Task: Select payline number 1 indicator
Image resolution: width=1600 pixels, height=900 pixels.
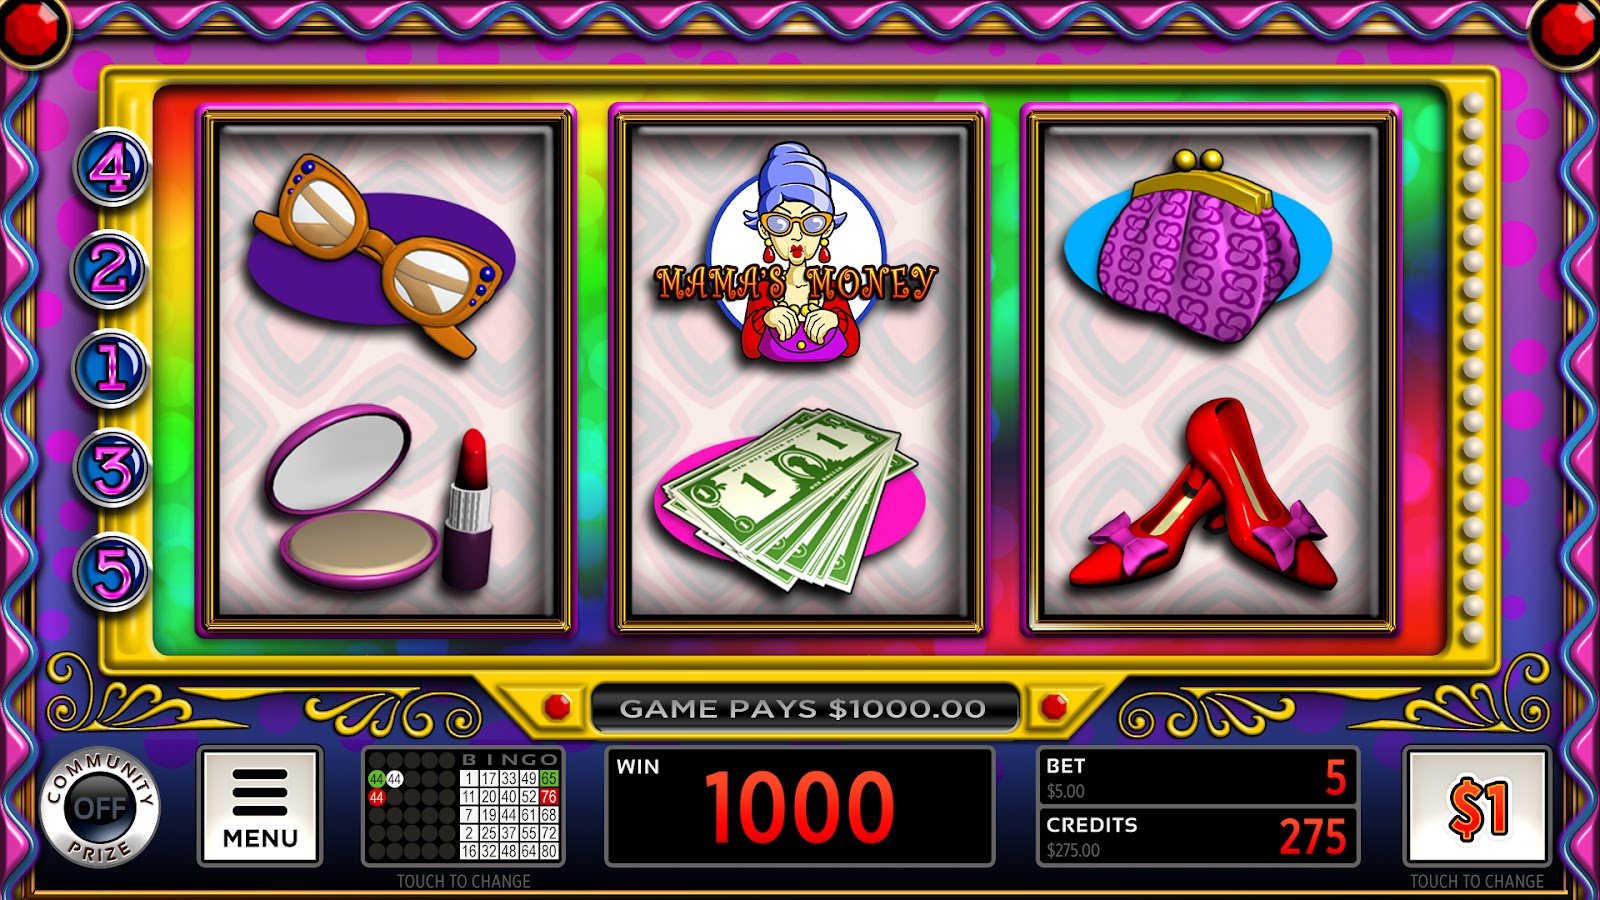Action: coord(110,368)
